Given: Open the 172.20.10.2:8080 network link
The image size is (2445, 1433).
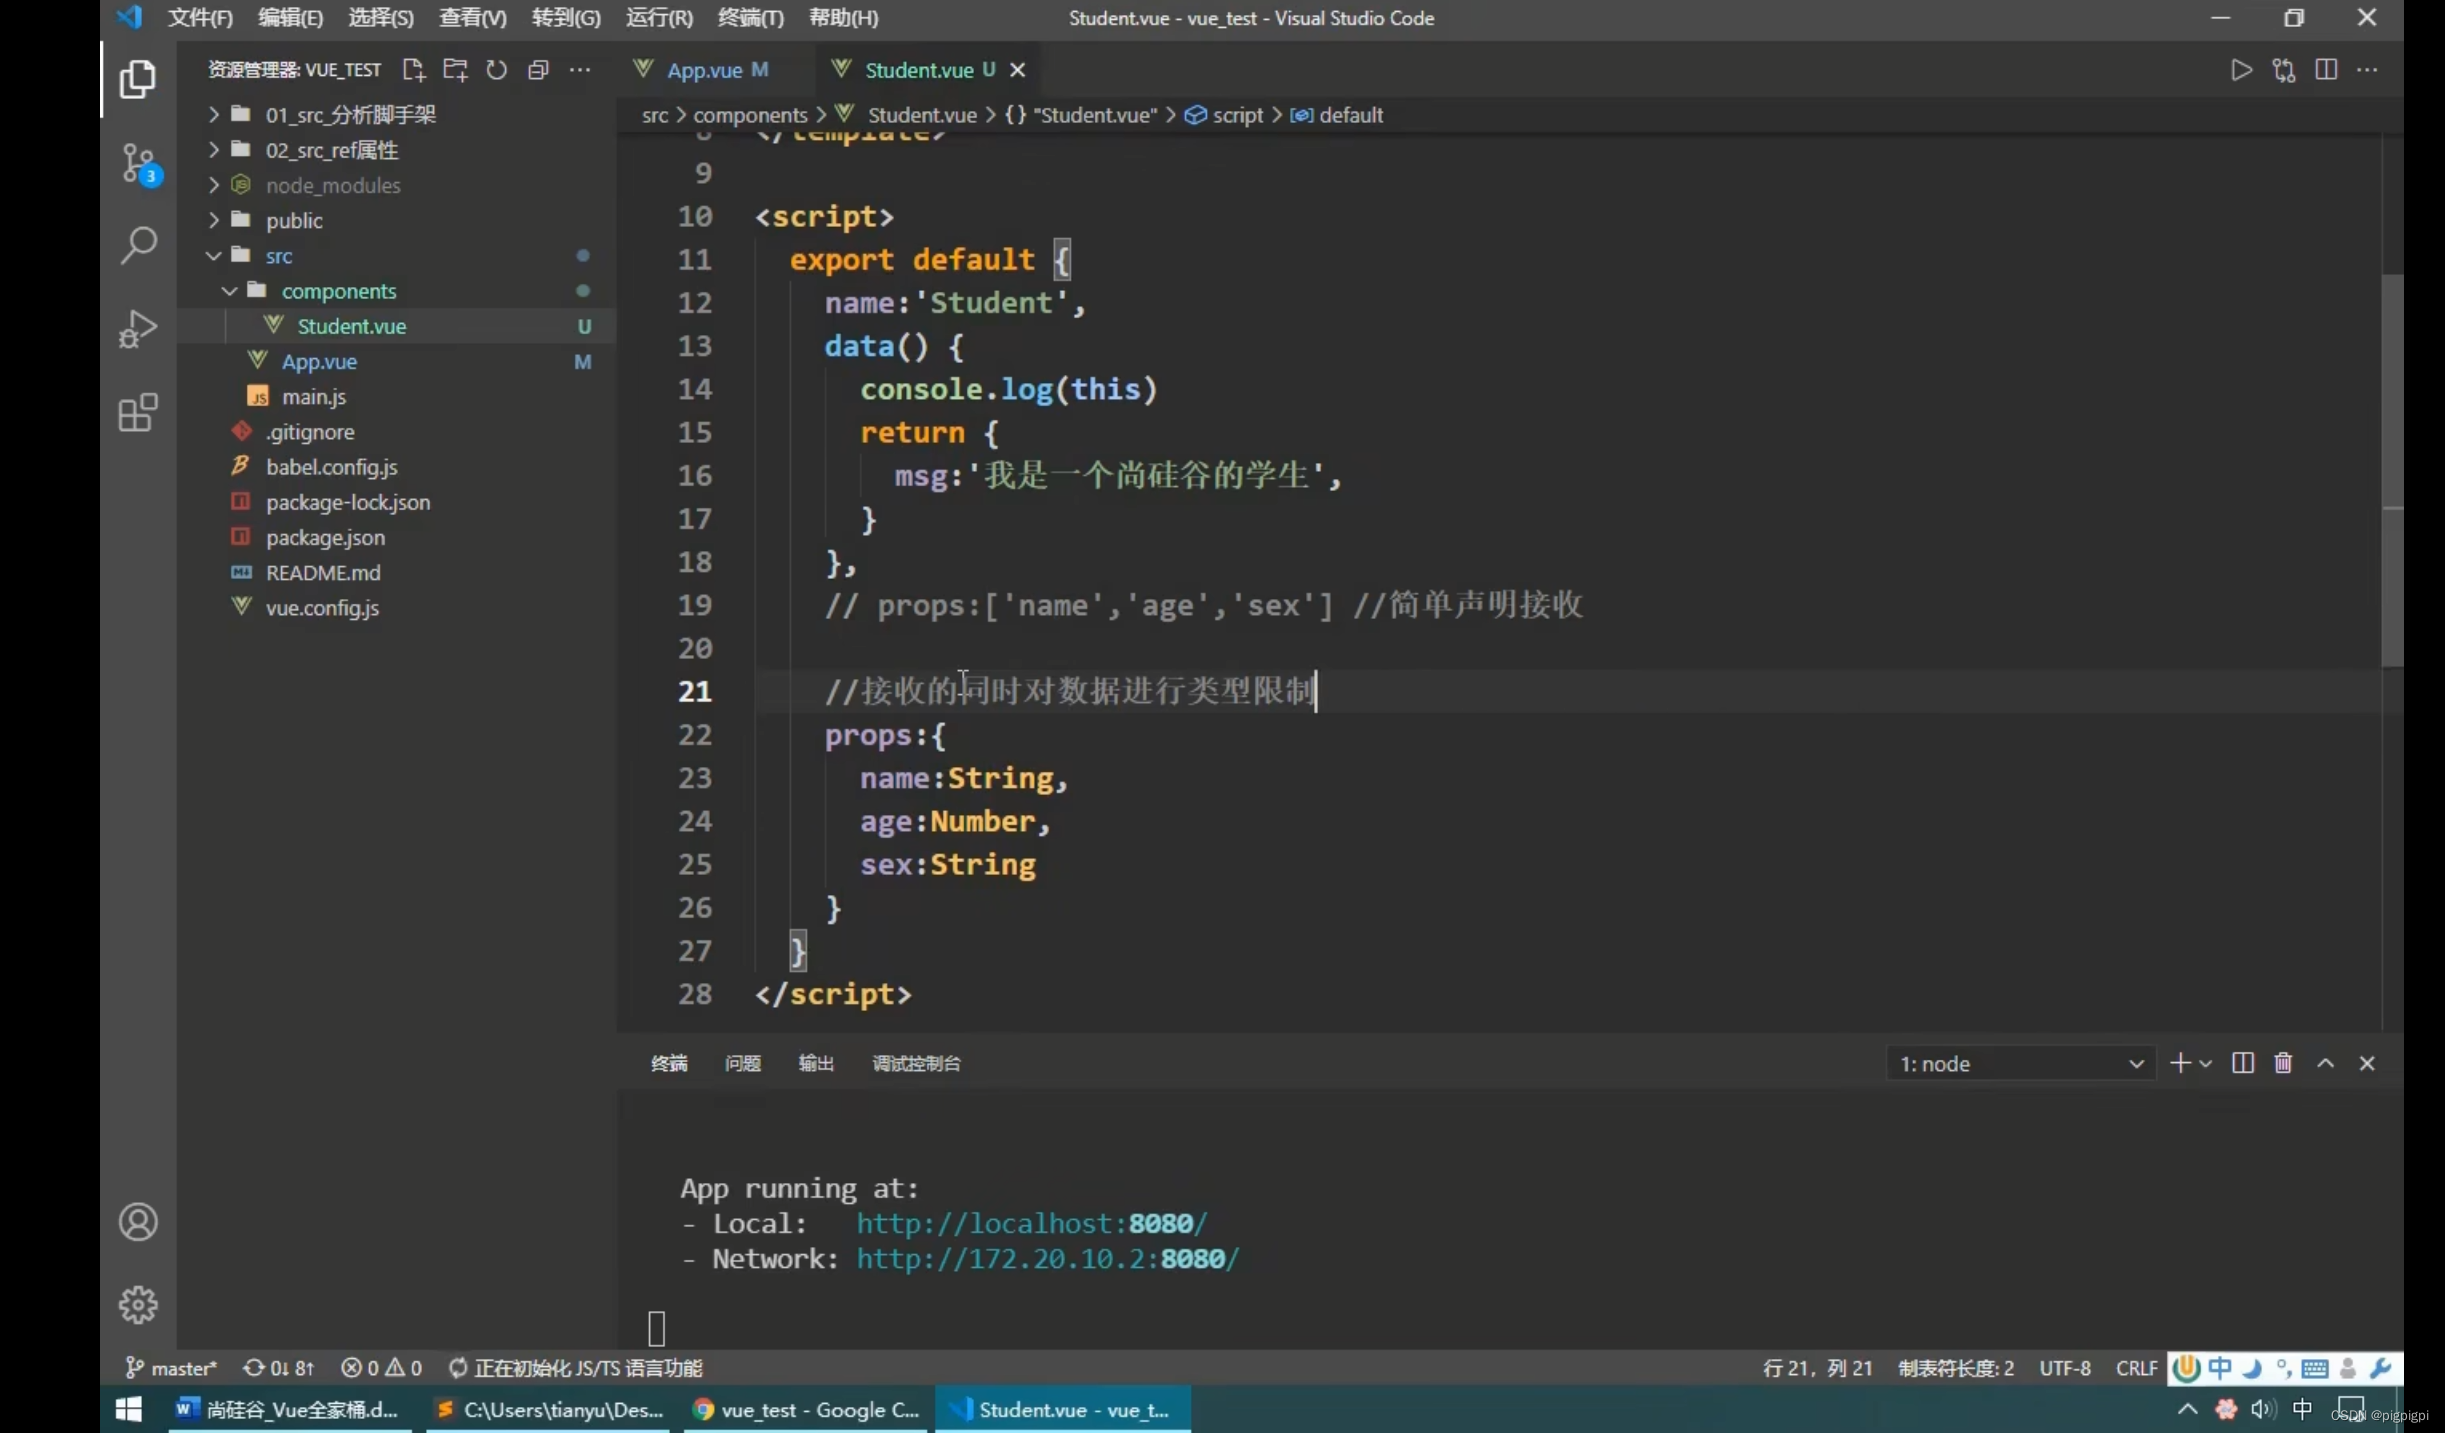Looking at the screenshot, I should pos(1047,1258).
